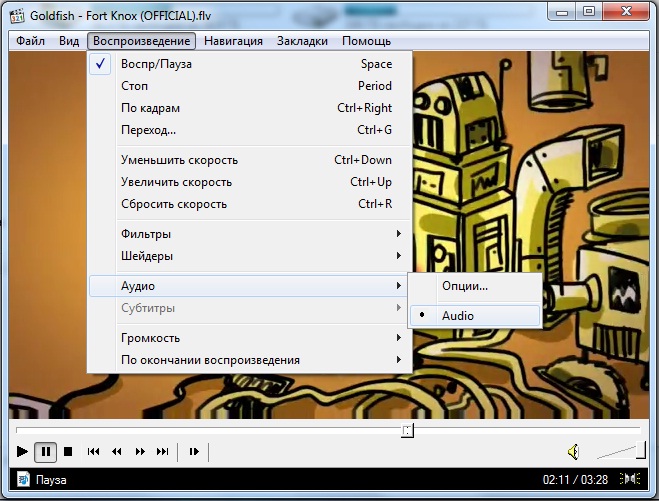Choose По кадрам menu entry
The image size is (659, 501).
[250, 108]
